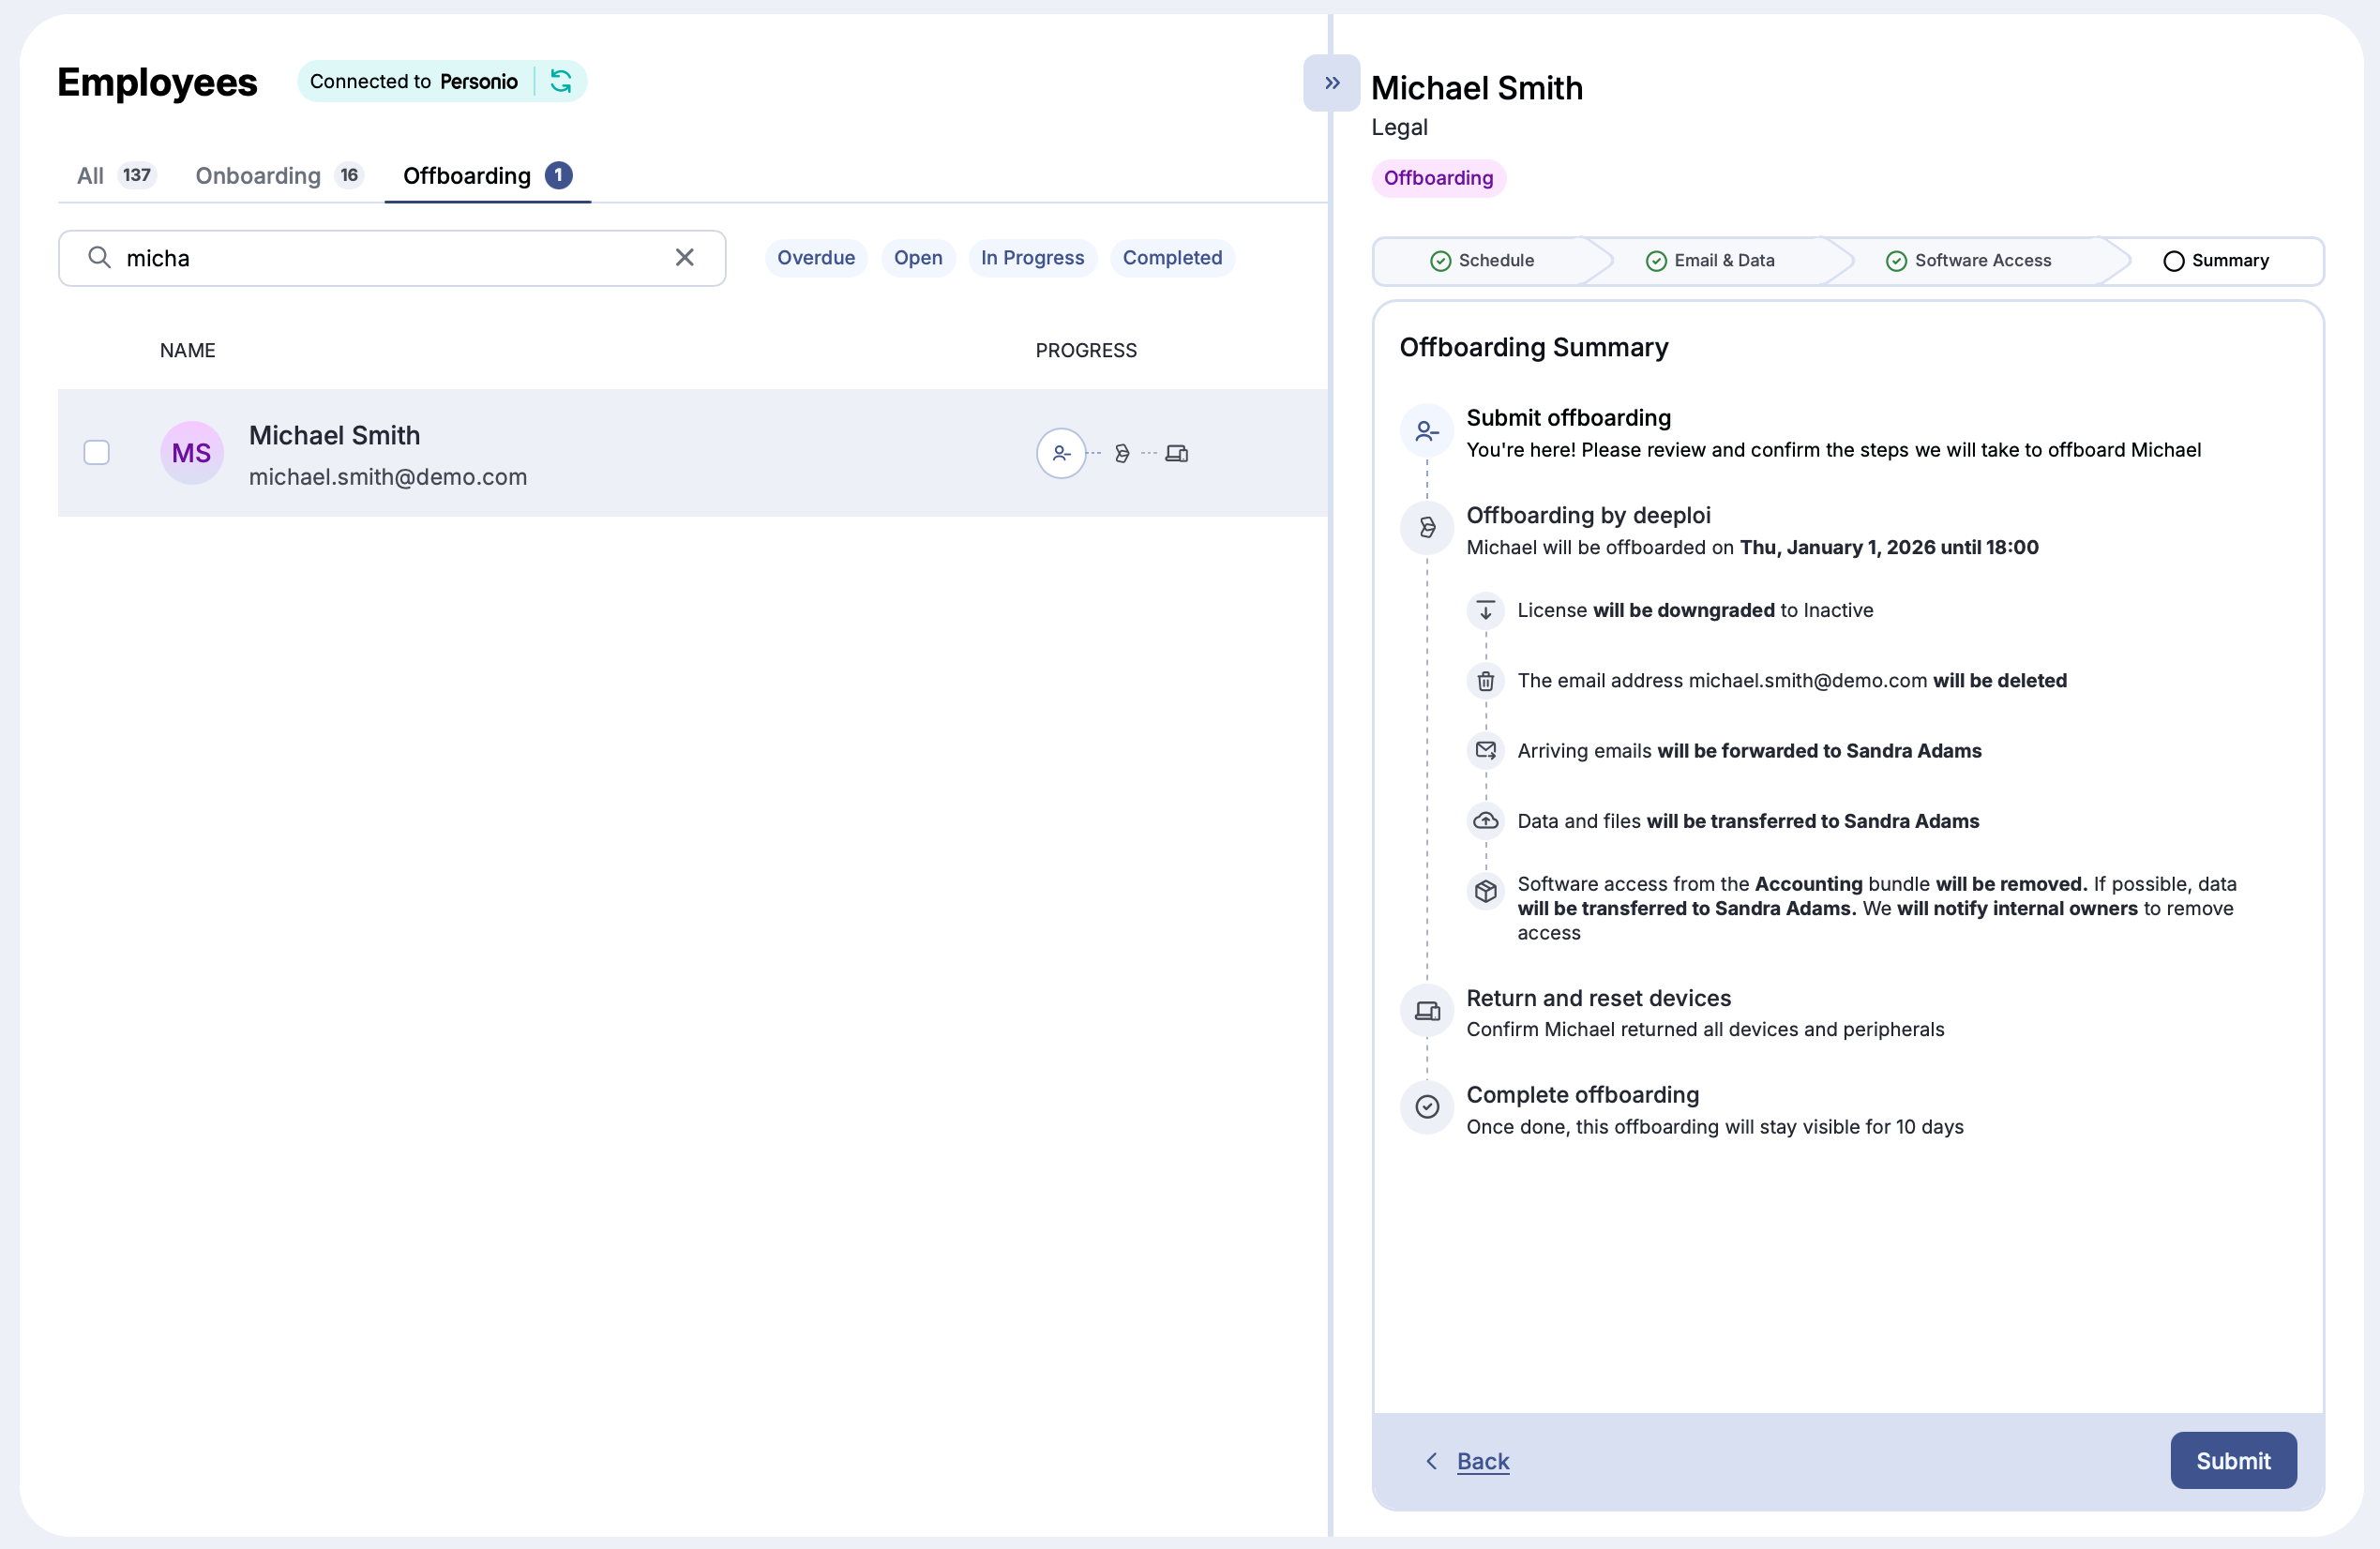This screenshot has height=1549, width=2380.
Task: Click the envelope icon for email forwarding step
Action: 1485,750
